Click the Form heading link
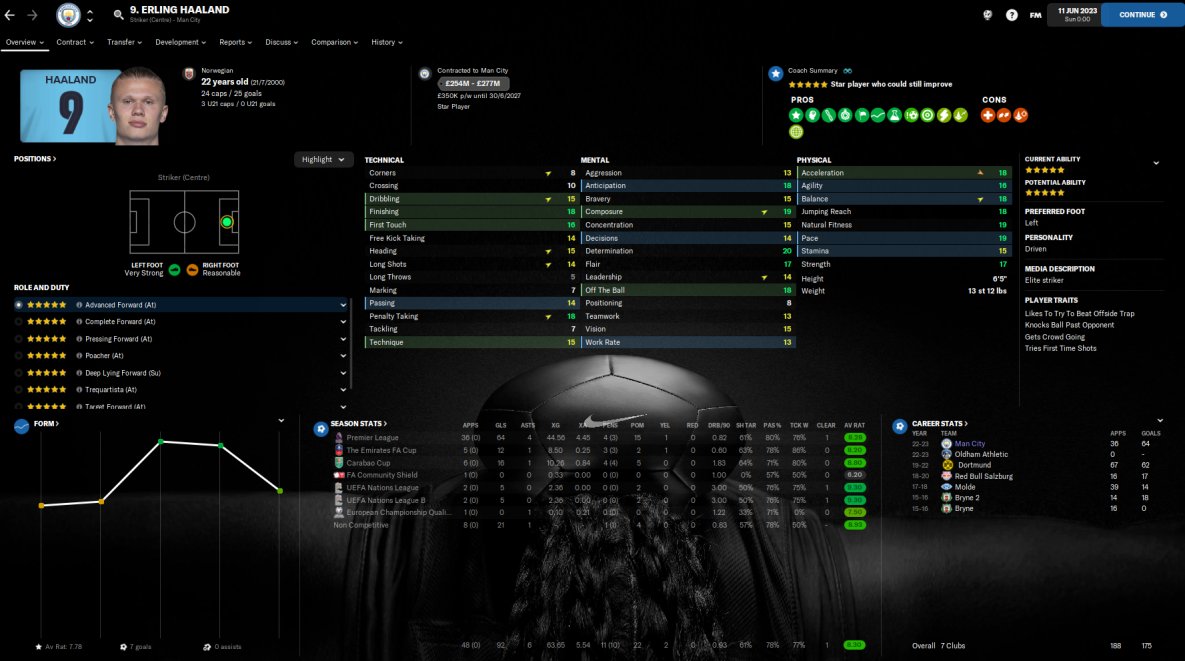 pyautogui.click(x=46, y=424)
